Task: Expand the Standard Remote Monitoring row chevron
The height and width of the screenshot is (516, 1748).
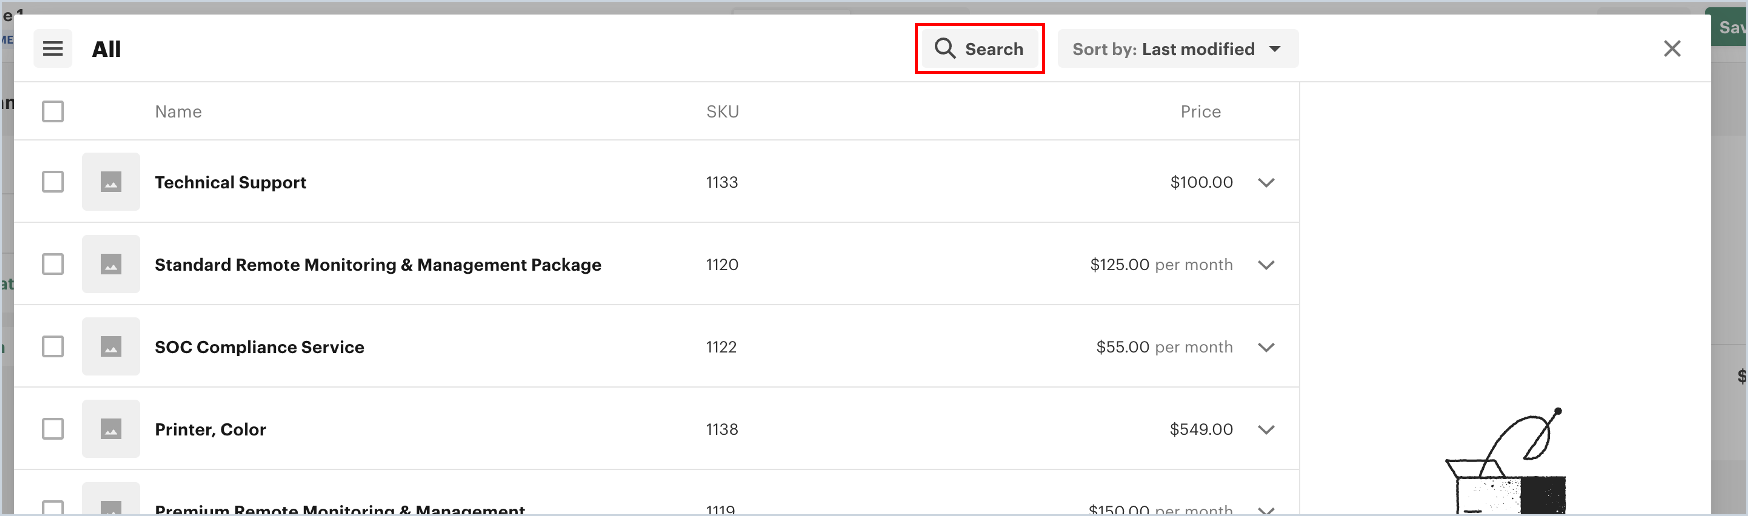Action: [x=1266, y=265]
